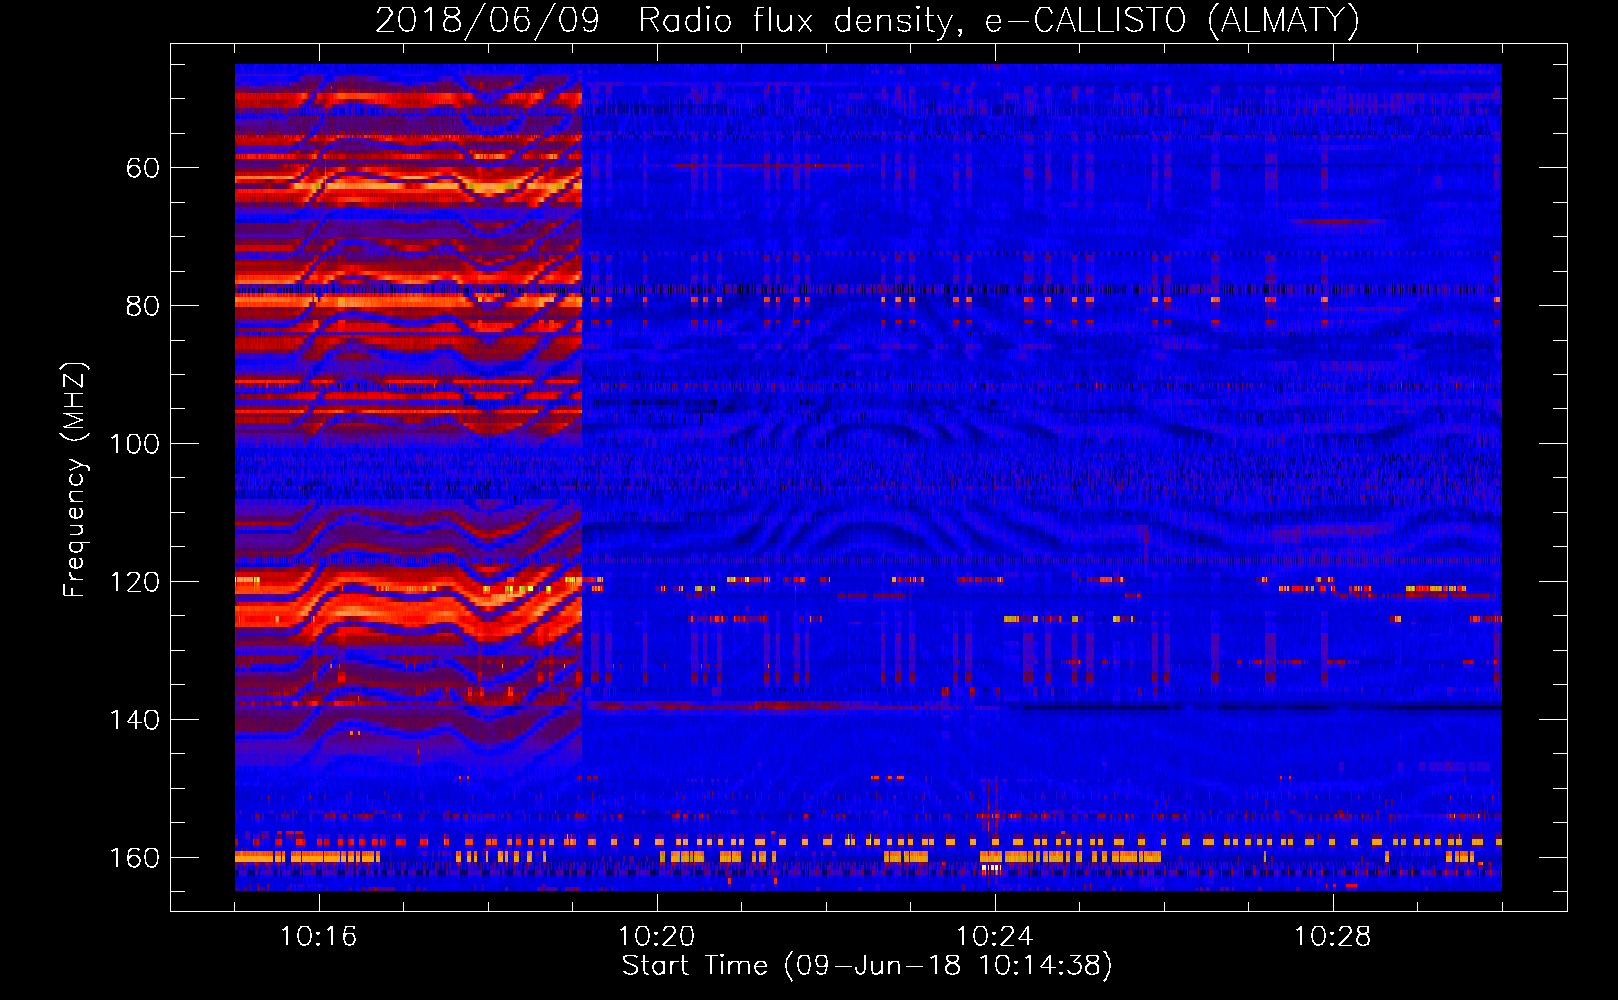1618x1000 pixels.
Task: Select the date 2018/06/09 in the title
Action: pos(487,20)
